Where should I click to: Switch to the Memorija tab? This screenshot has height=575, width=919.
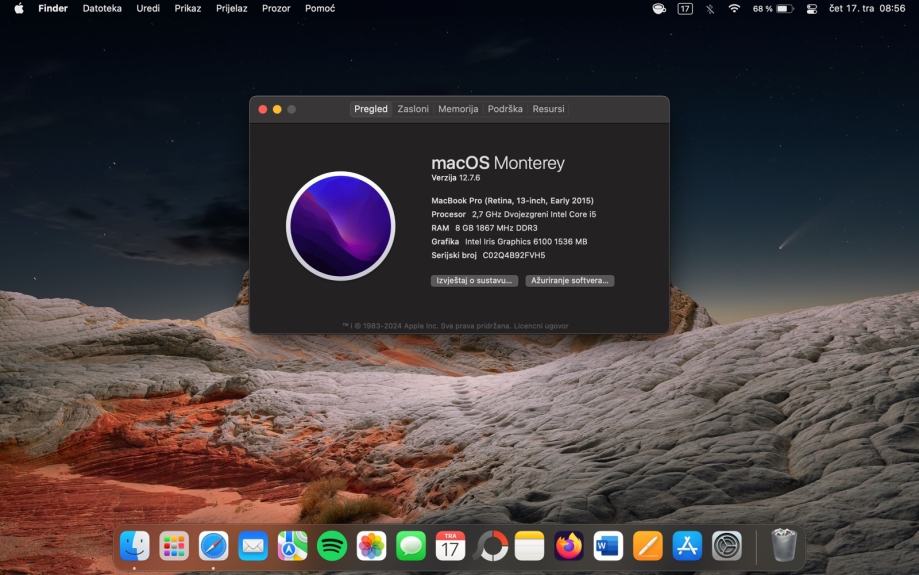(x=458, y=109)
